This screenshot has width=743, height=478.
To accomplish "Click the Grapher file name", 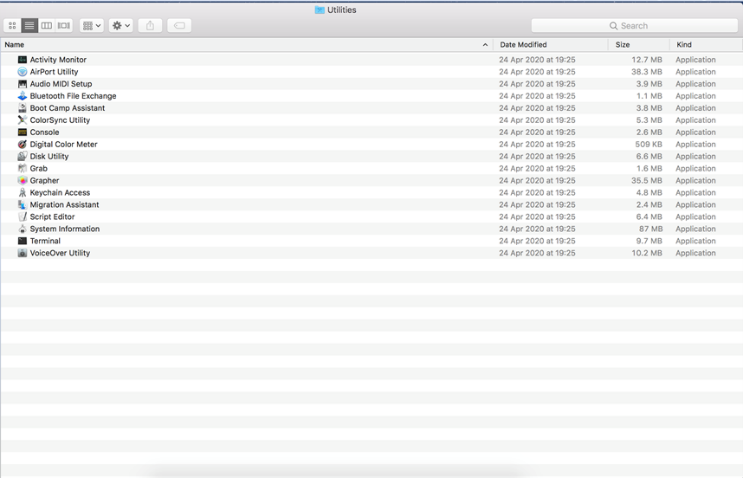I will point(45,180).
